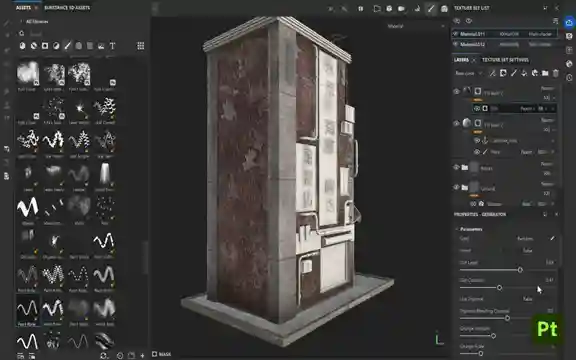Toggle visibility of Material.011 texture set
Image resolution: width=576 pixels, height=360 pixels.
[456, 34]
